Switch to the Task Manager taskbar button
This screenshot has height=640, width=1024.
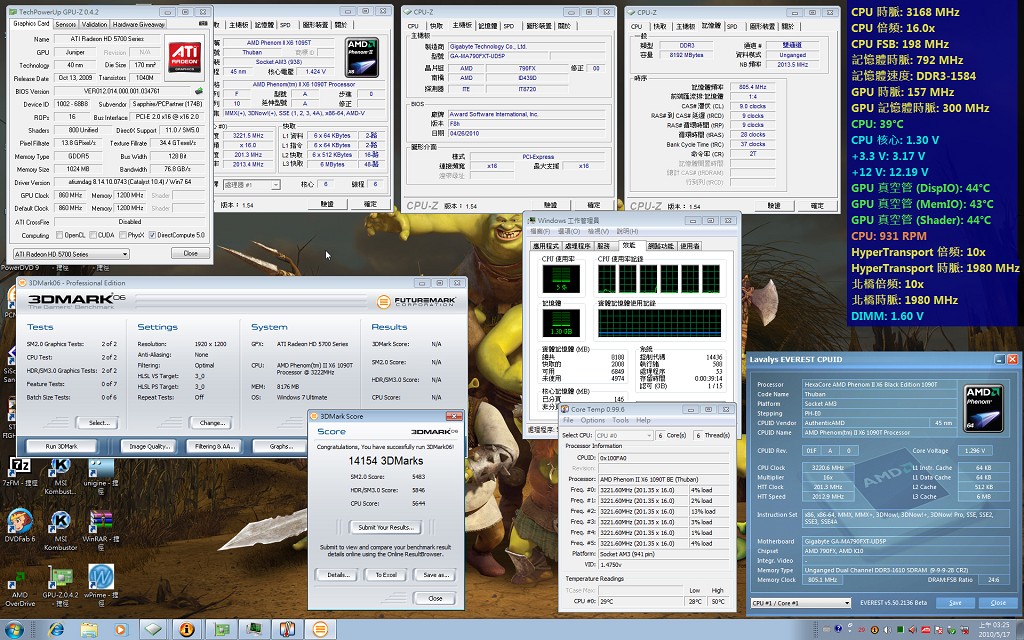pyautogui.click(x=254, y=630)
